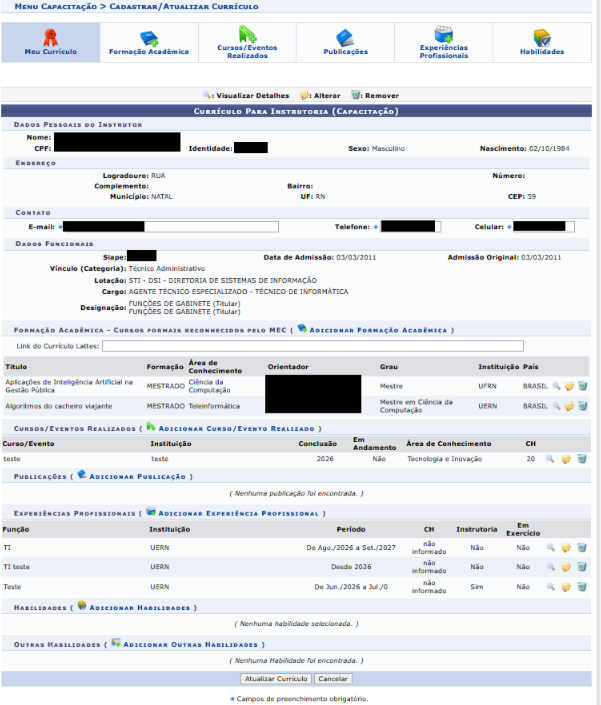Edit the course 'teste' 2026 row
The height and width of the screenshot is (705, 601).
pyautogui.click(x=566, y=459)
